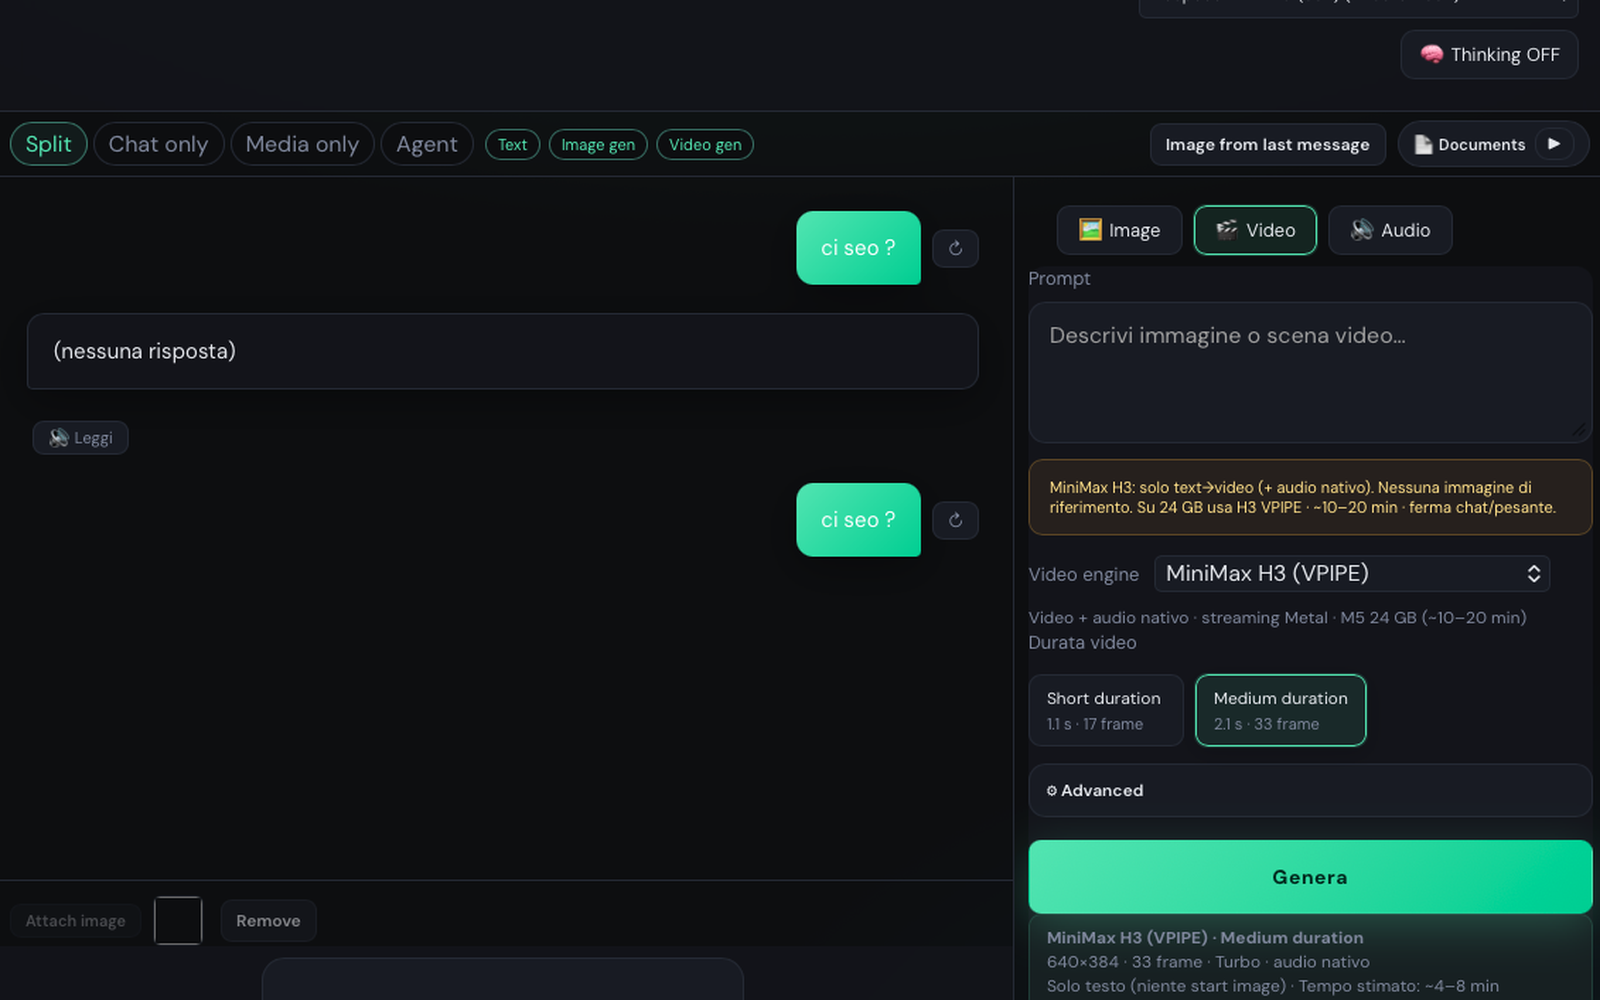Click the '(nessuna risposta)' reply box
1600x1000 pixels.
pyautogui.click(x=502, y=351)
